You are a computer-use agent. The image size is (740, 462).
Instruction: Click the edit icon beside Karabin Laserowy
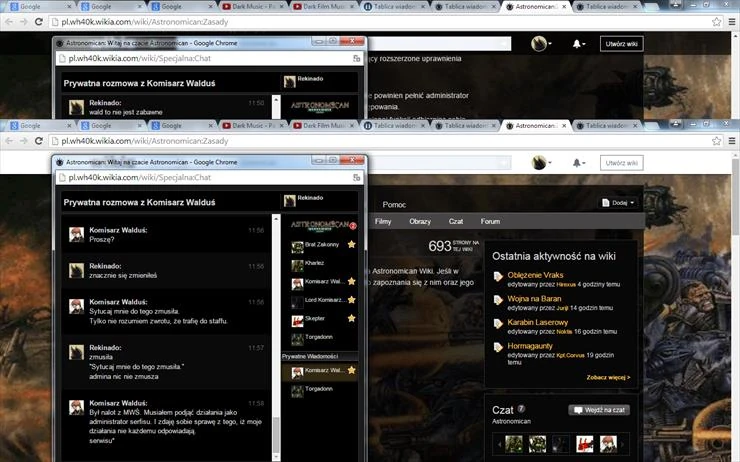click(498, 324)
